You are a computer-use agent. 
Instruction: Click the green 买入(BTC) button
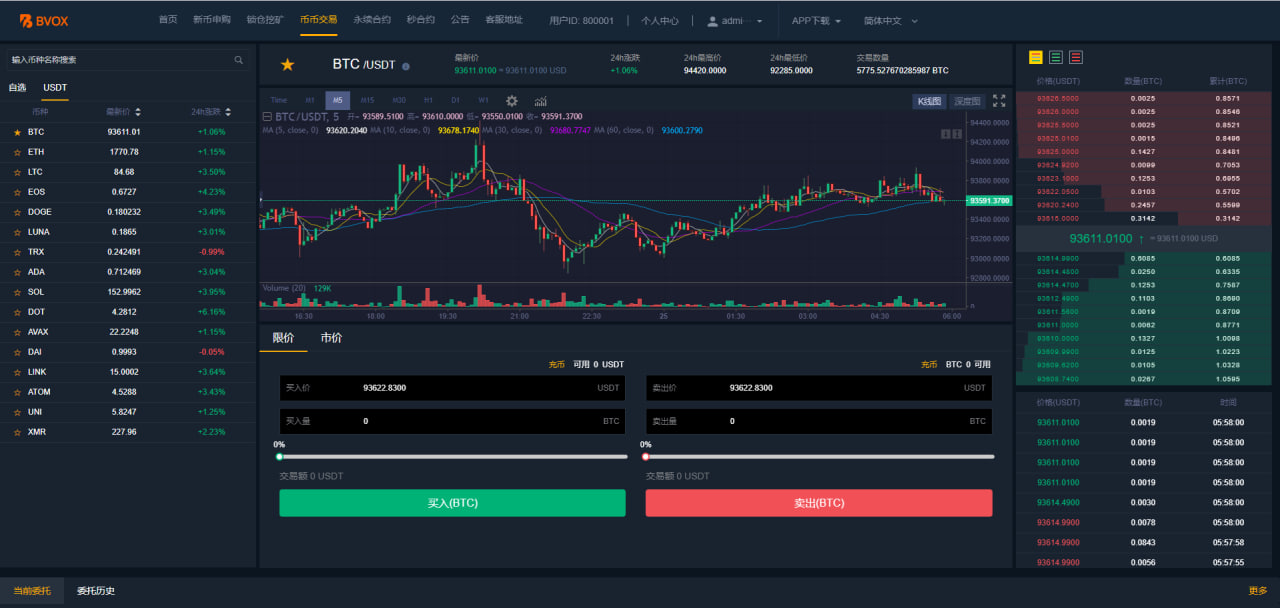[x=452, y=503]
